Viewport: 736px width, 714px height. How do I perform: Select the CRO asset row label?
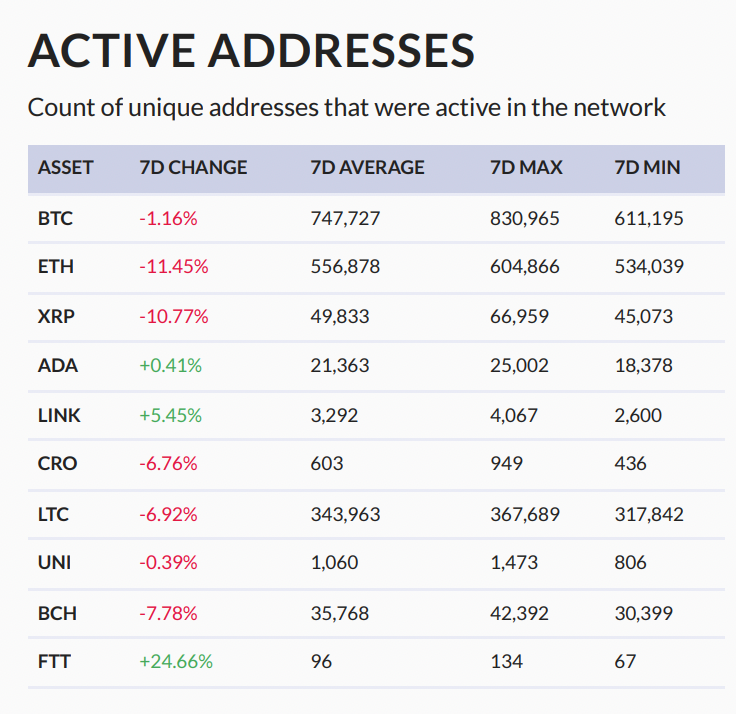coord(57,463)
